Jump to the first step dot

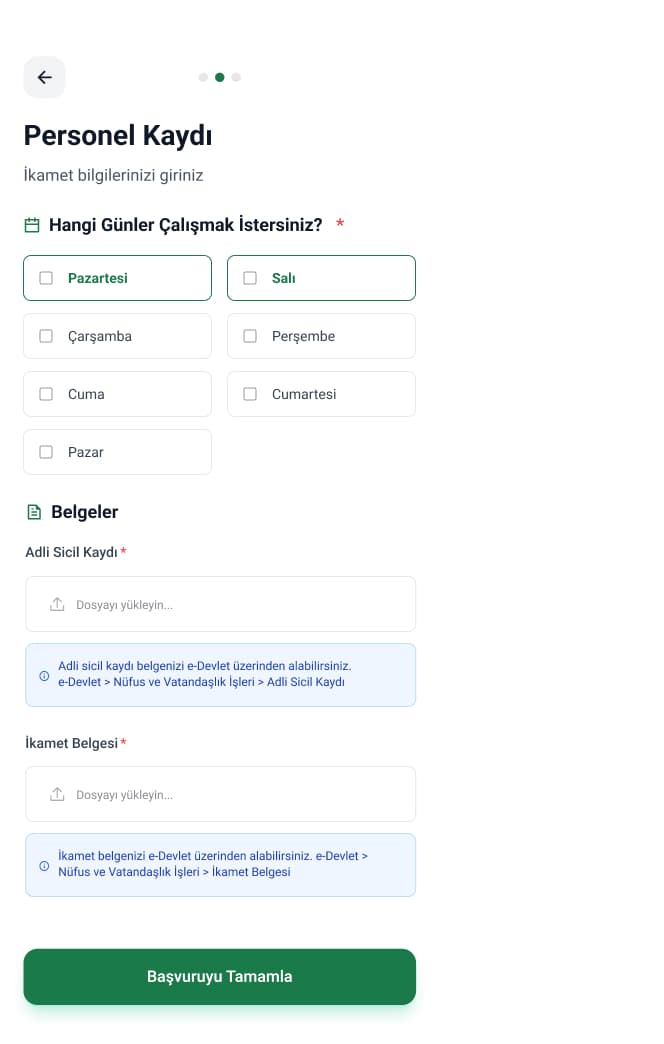203,77
